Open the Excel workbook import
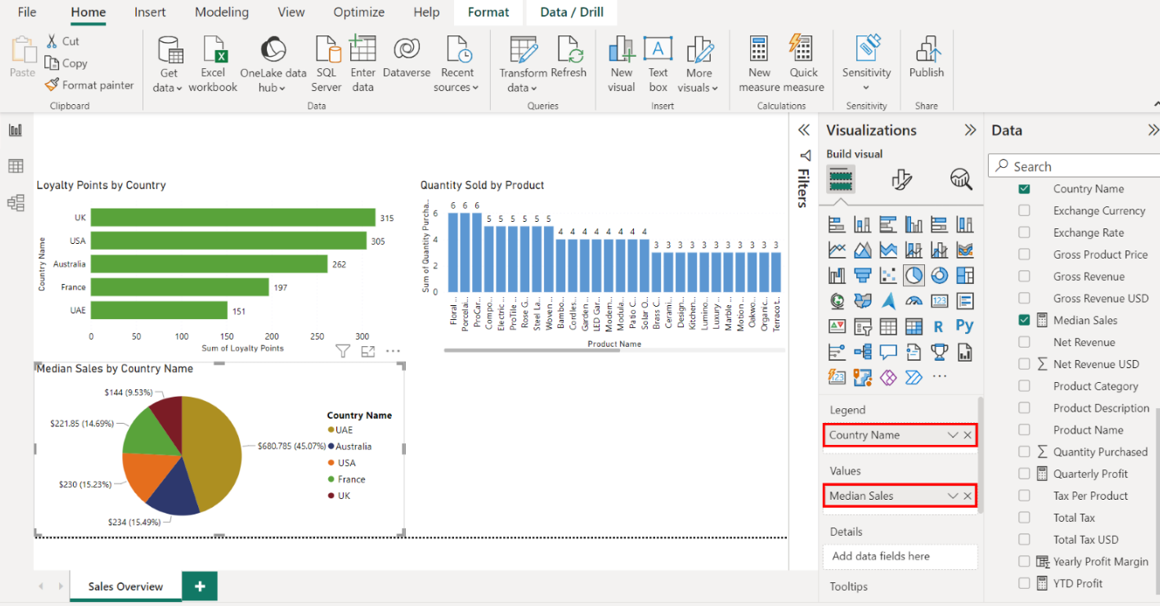Screen dimensions: 1160x606 point(213,50)
